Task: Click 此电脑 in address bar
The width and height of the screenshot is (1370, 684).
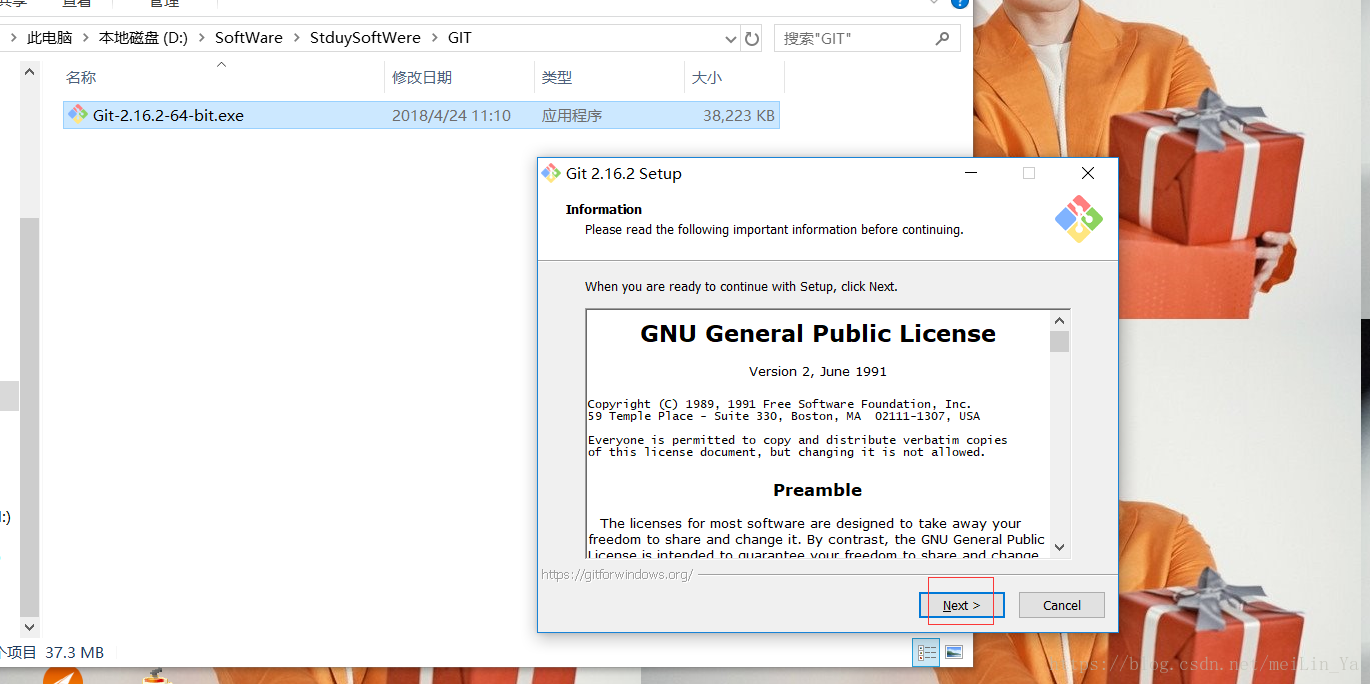Action: pyautogui.click(x=50, y=38)
